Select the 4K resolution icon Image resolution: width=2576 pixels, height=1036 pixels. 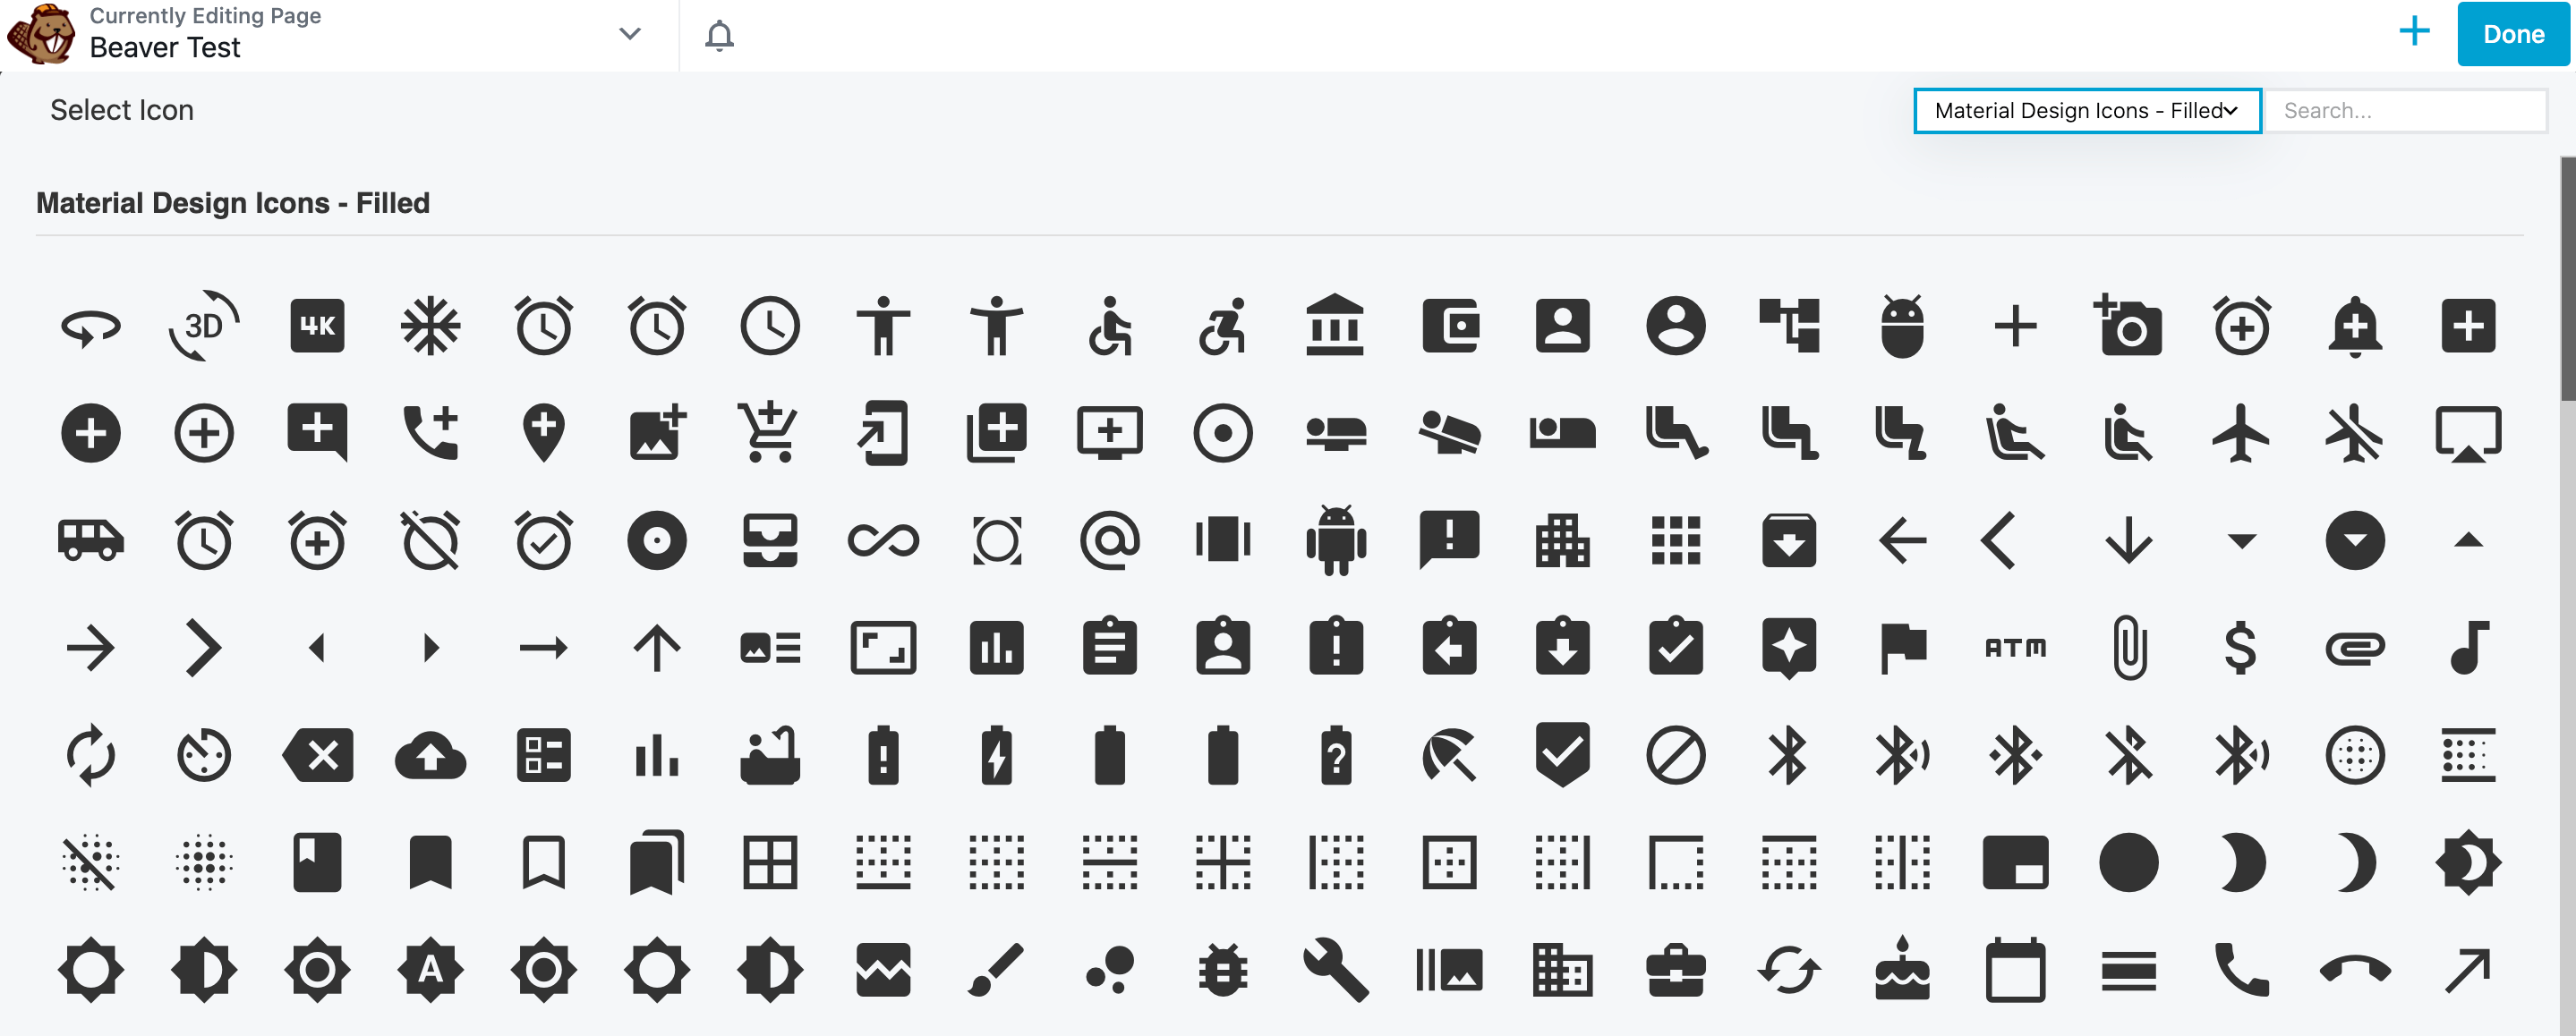tap(315, 324)
